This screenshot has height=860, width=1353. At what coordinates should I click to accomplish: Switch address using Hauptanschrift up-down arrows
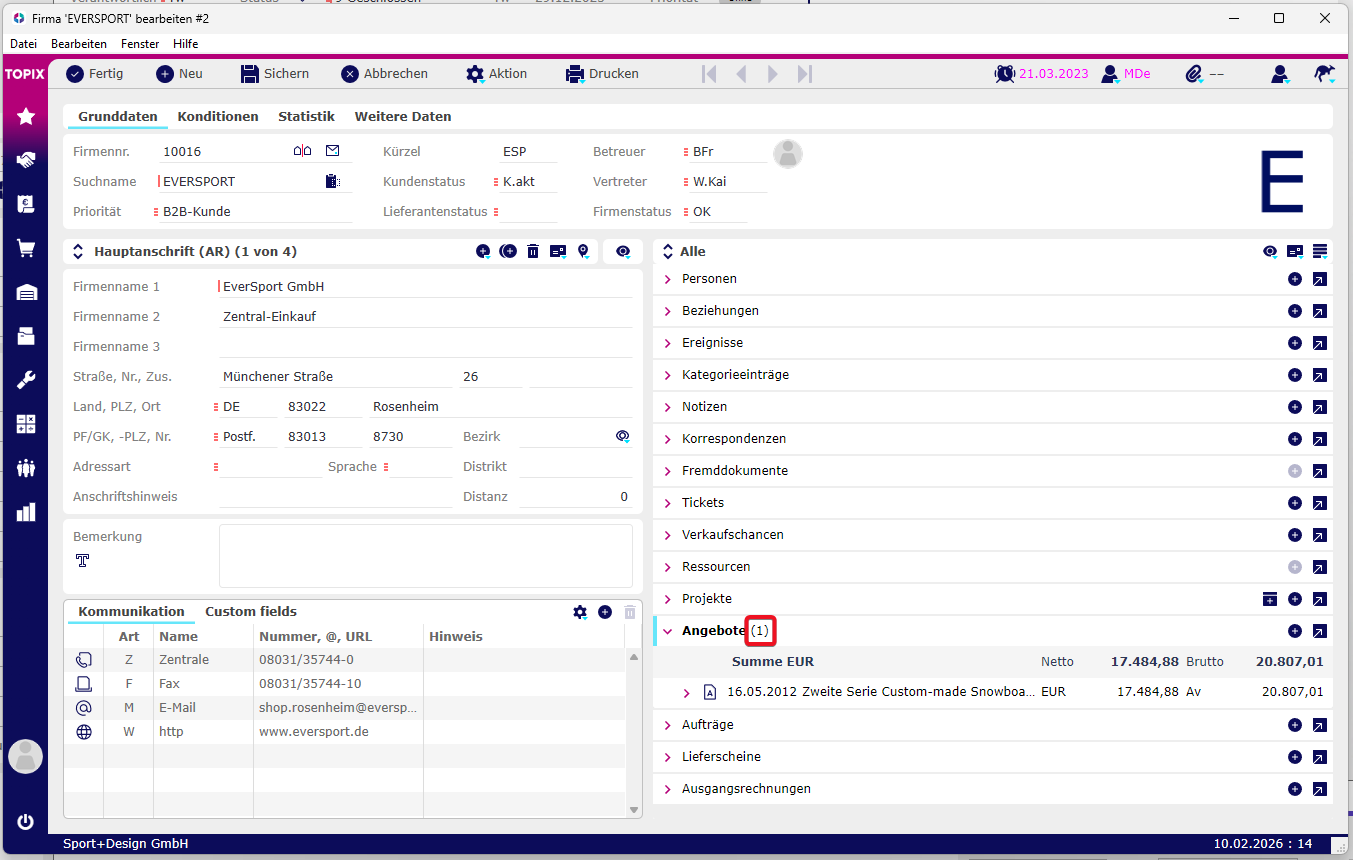[x=78, y=252]
